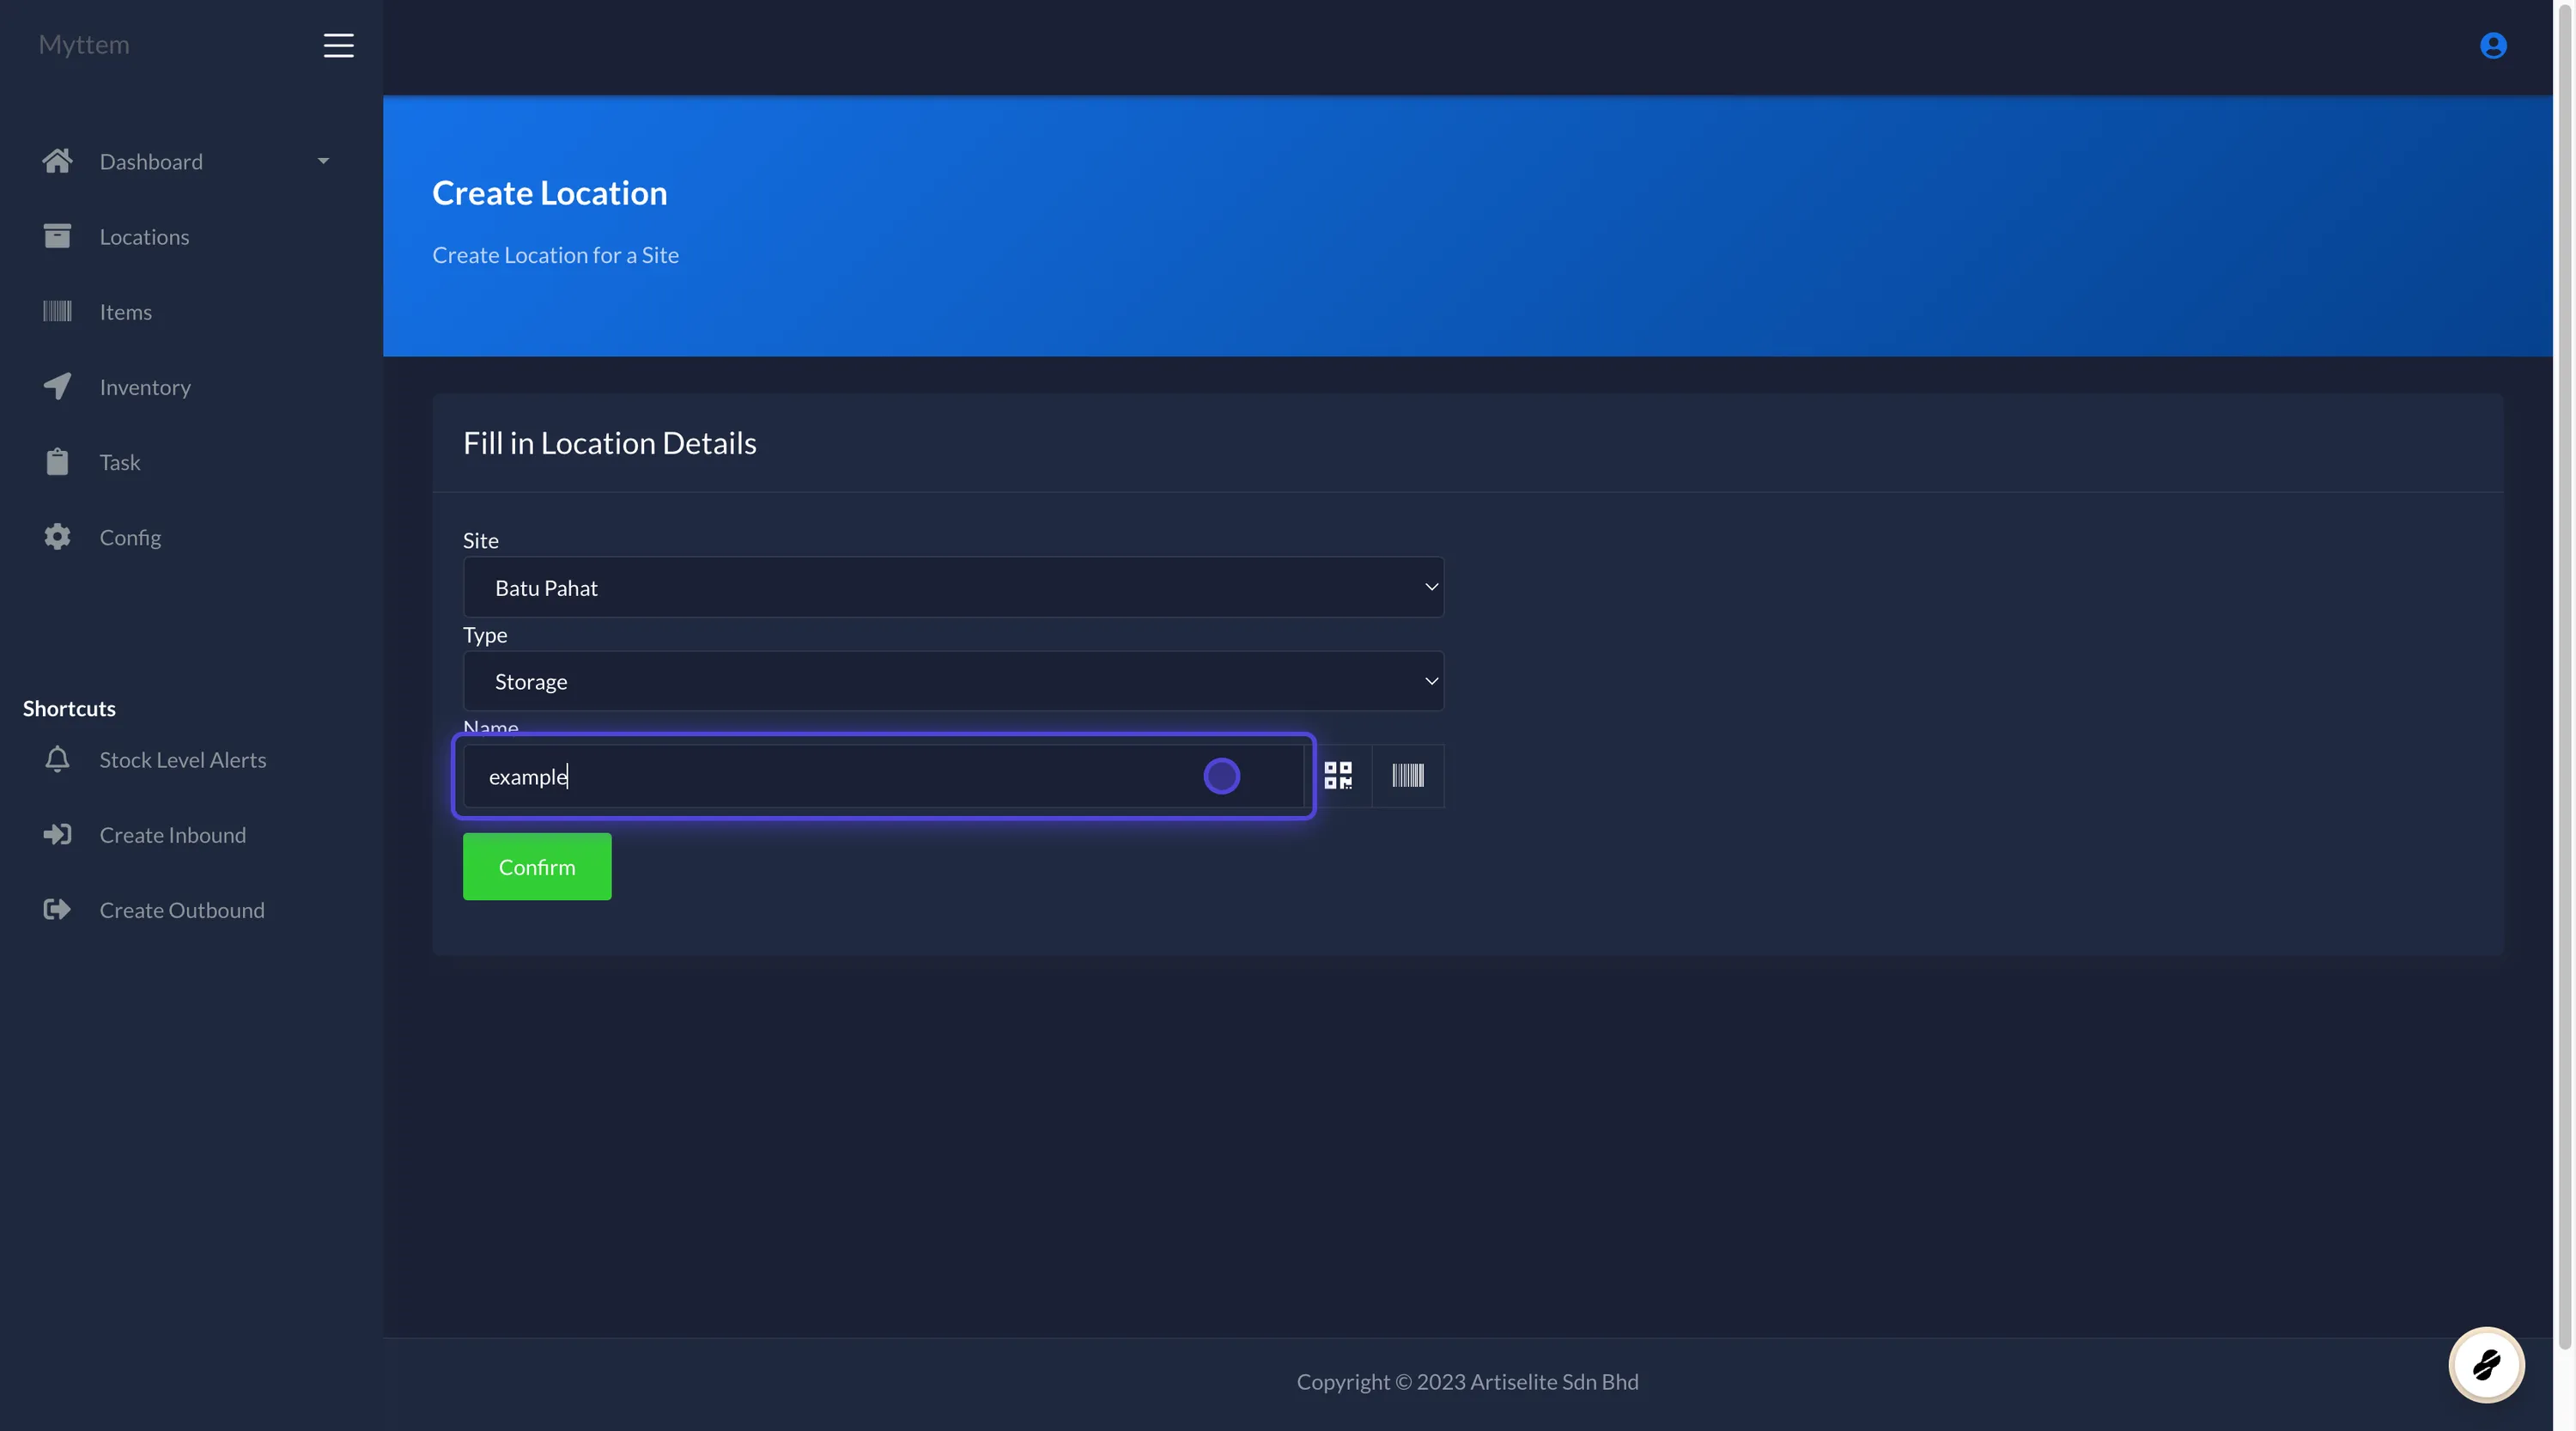Image resolution: width=2576 pixels, height=1431 pixels.
Task: Click the barcode scan icon
Action: (x=1407, y=776)
